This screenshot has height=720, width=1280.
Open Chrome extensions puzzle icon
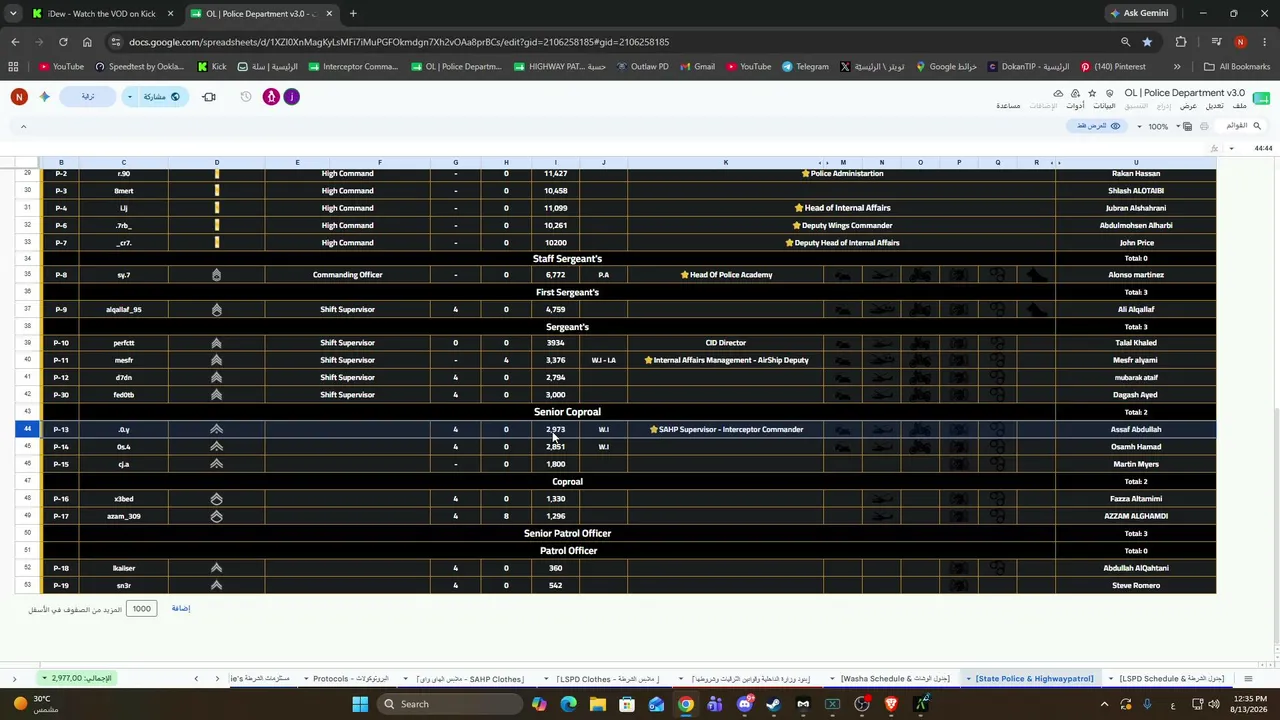pos(1181,42)
